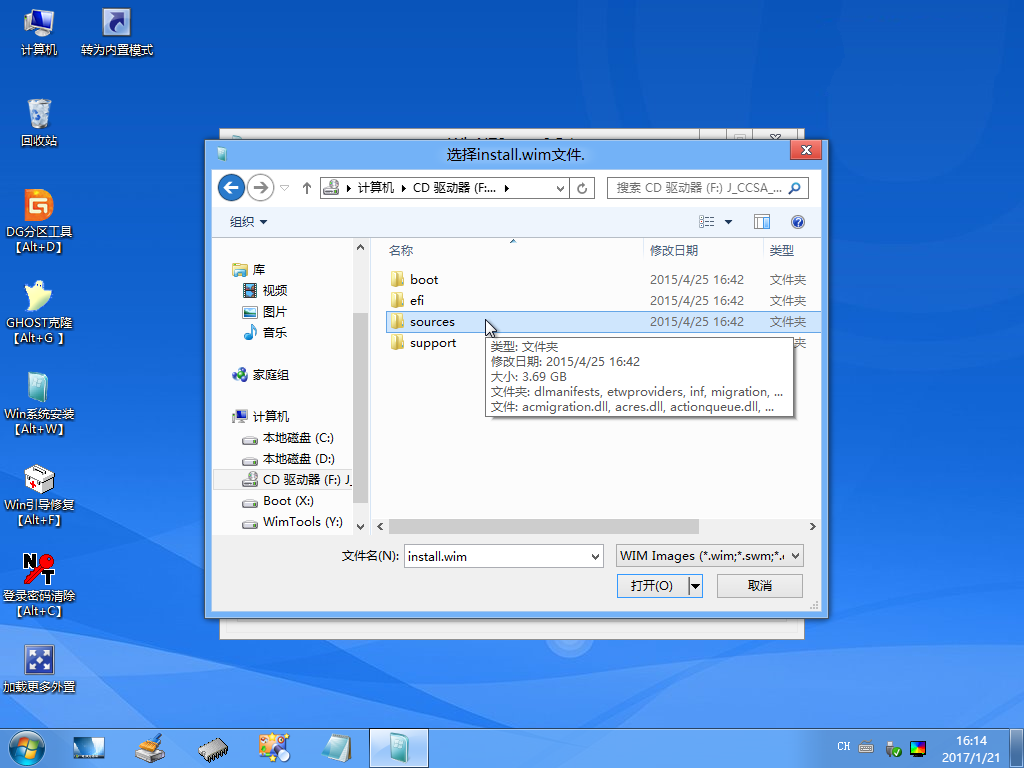The width and height of the screenshot is (1024, 768).
Task: Sort by the 修改日期 column header
Action: pyautogui.click(x=703, y=250)
